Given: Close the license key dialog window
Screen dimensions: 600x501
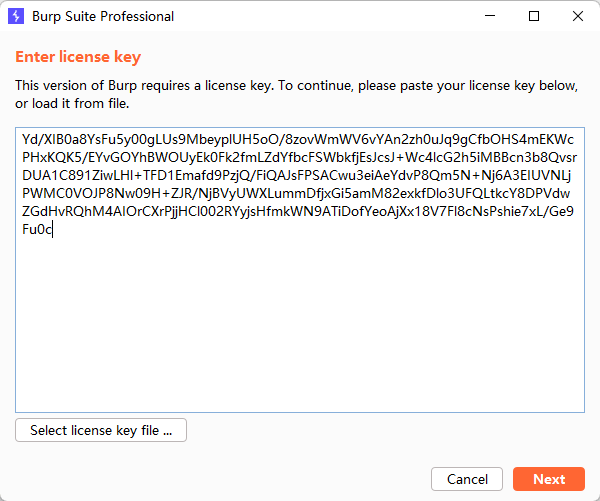Looking at the screenshot, I should coord(578,16).
